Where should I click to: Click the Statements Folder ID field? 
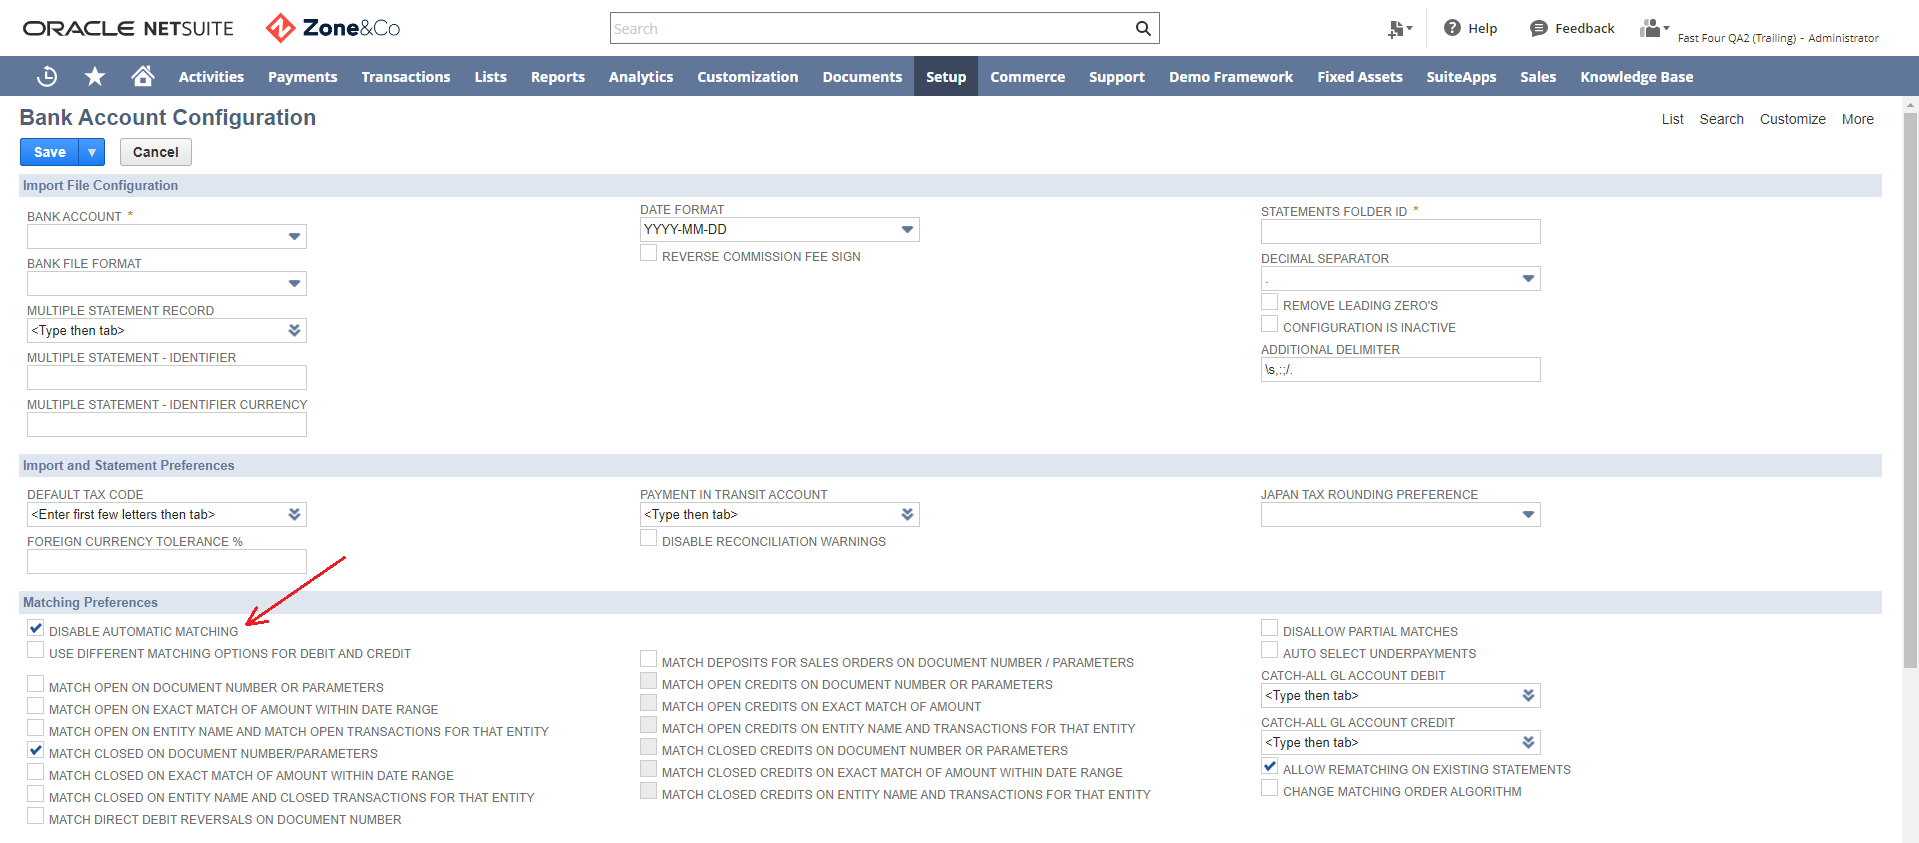(x=1400, y=232)
